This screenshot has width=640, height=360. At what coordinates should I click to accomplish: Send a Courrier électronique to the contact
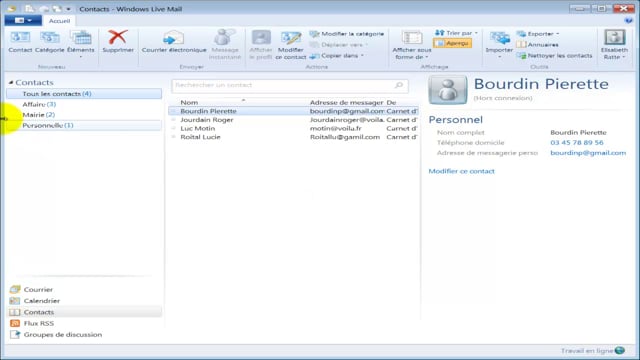click(x=174, y=42)
